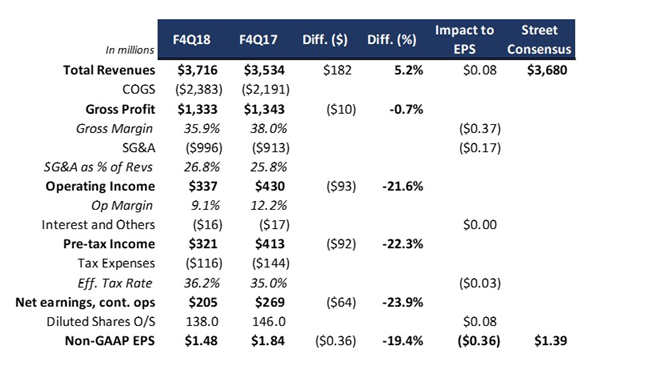Click the Interest and Others label
Viewport: 648px width, 370px height.
(x=98, y=224)
